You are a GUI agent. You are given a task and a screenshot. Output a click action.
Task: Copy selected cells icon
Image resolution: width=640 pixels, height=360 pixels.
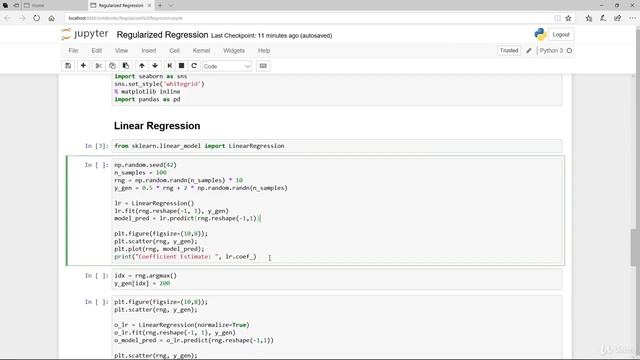(x=112, y=66)
